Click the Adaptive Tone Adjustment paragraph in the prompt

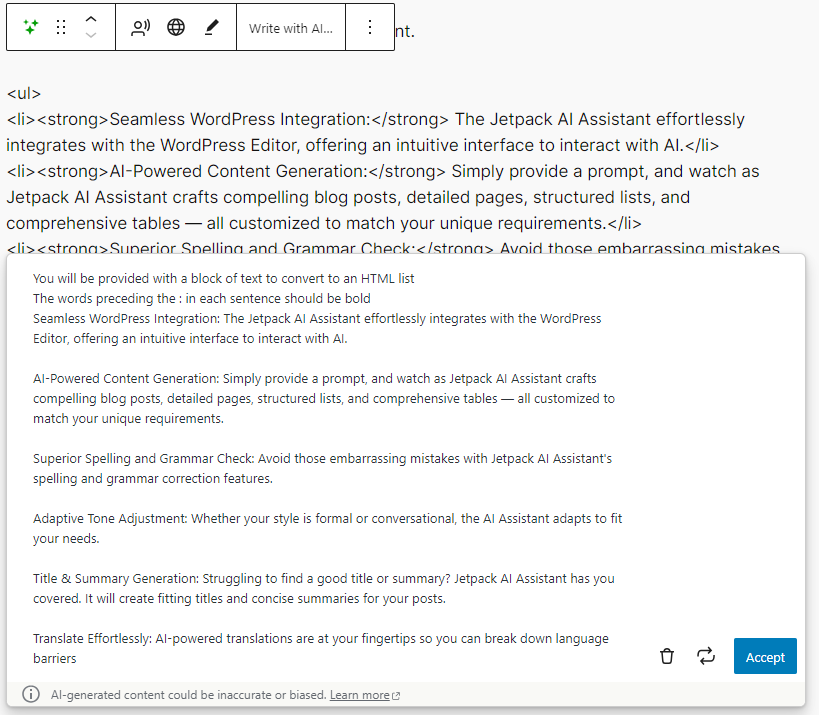click(327, 529)
